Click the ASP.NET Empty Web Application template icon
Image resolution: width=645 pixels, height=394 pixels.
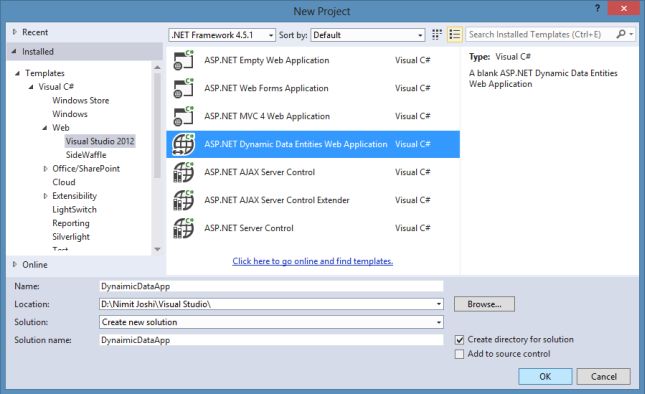(183, 60)
